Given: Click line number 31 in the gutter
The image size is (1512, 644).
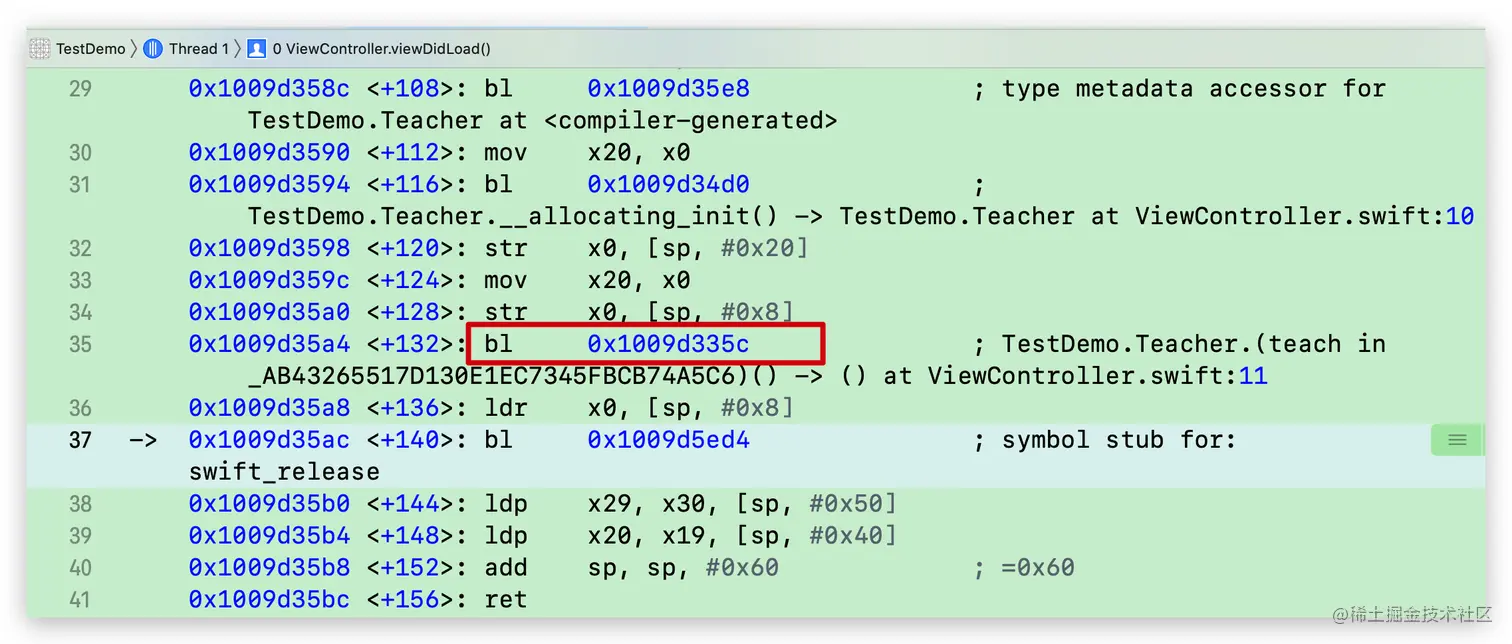Looking at the screenshot, I should pos(80,184).
